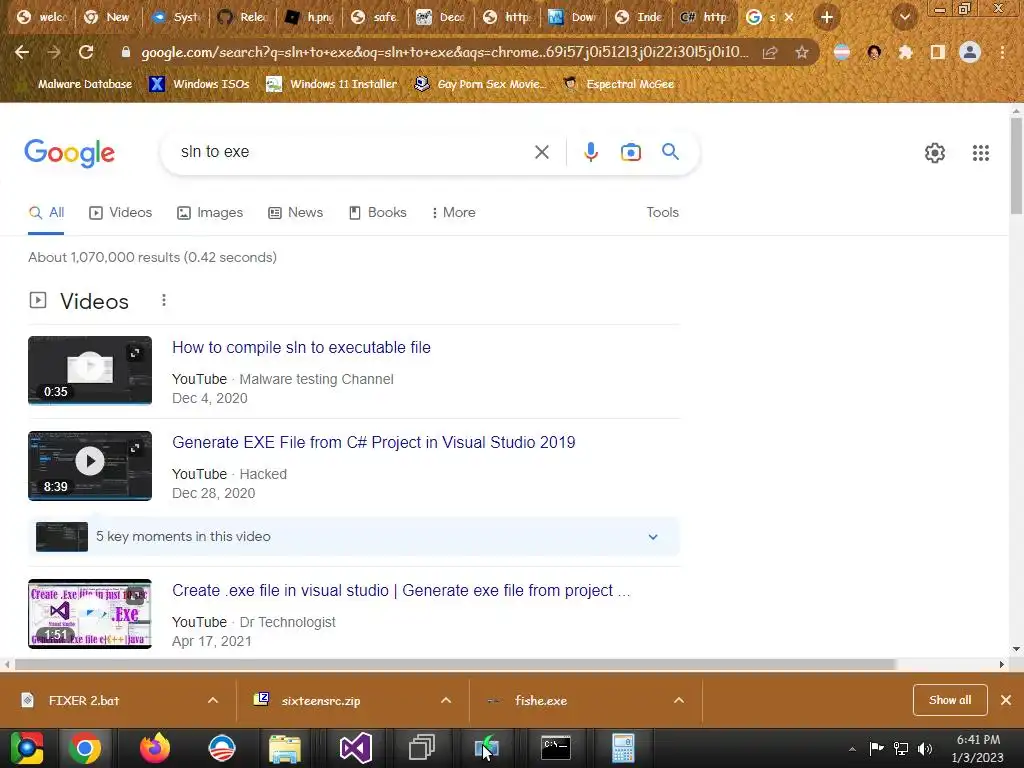
Task: Play the 8:39 video thumbnail
Action: point(90,466)
